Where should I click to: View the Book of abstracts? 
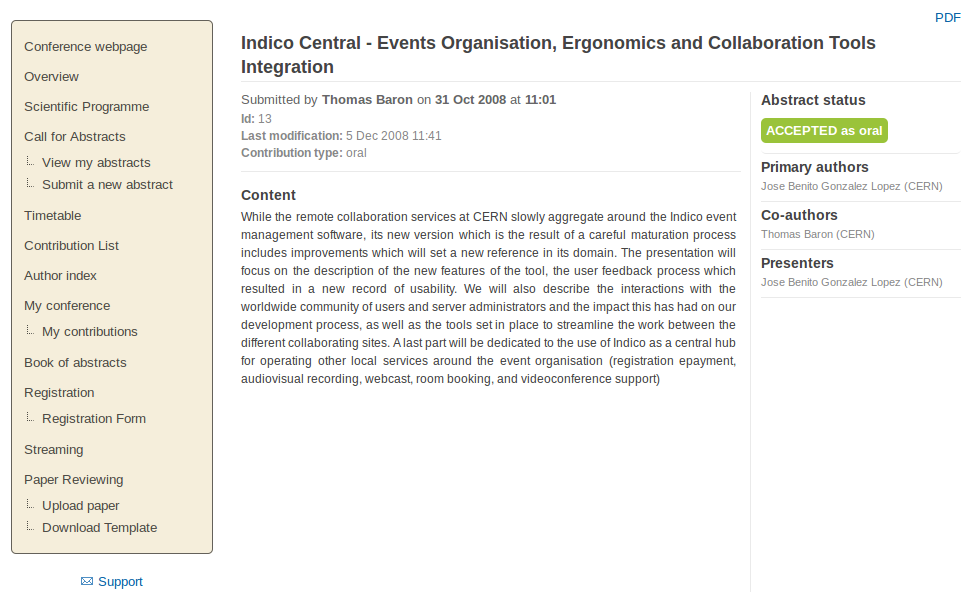tap(75, 362)
